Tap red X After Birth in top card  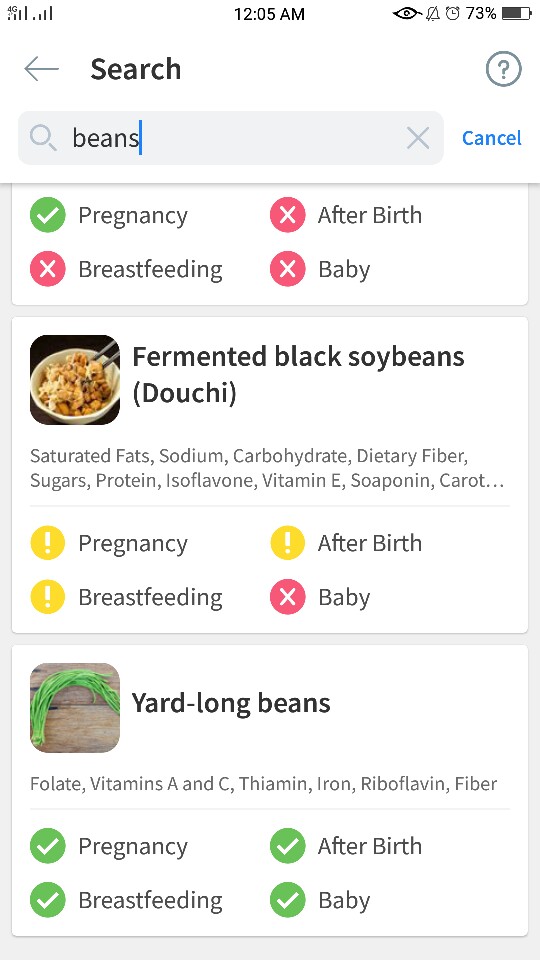pos(288,215)
